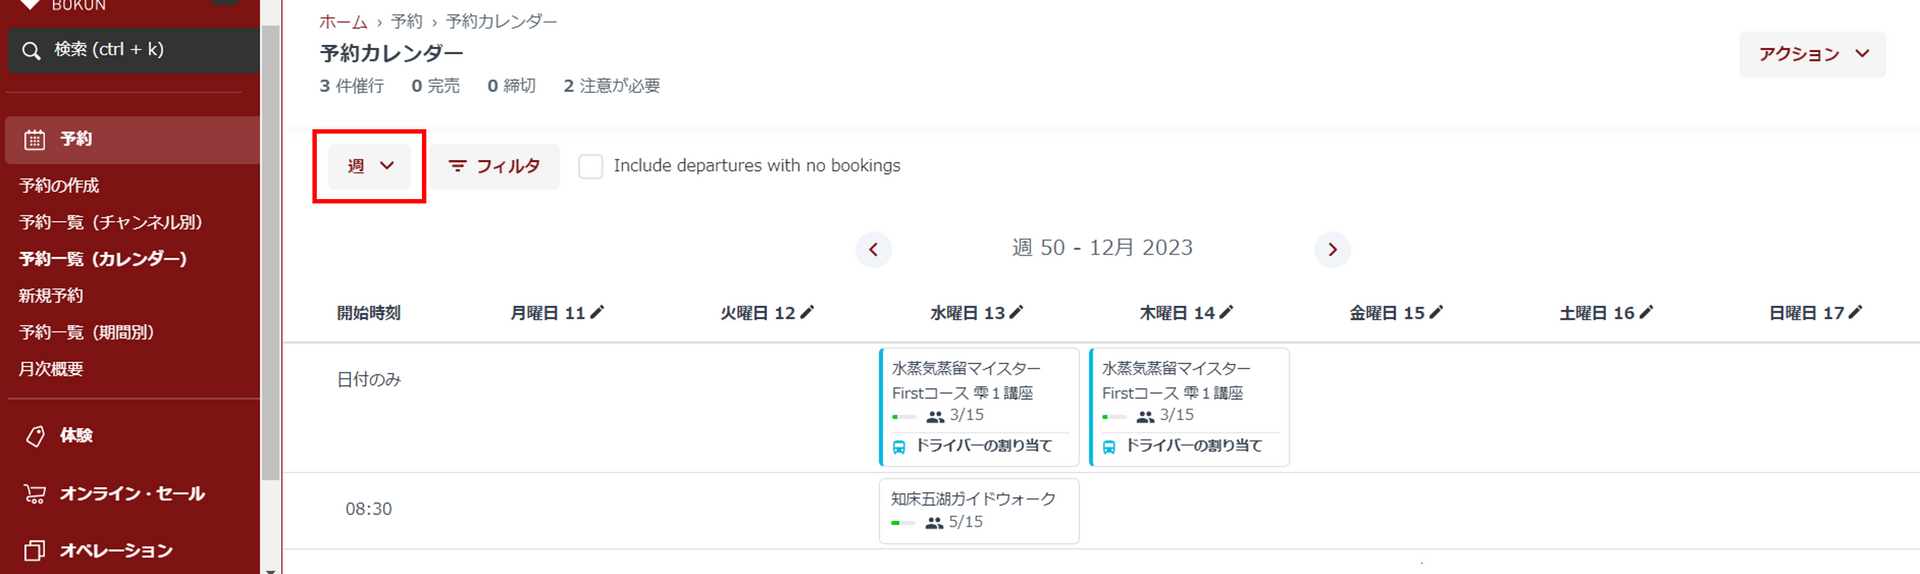Click ドライバーの割り当て on Thursday's card
Viewport: 1920px width, 574px height.
tap(1193, 446)
